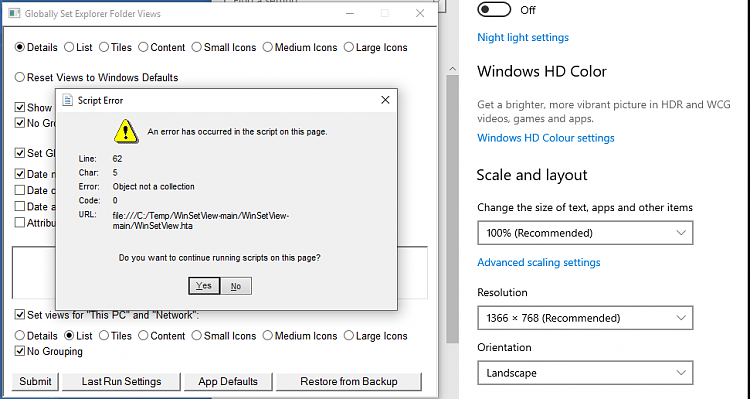This screenshot has width=750, height=399.
Task: Open the Resolution dropdown
Action: (585, 318)
